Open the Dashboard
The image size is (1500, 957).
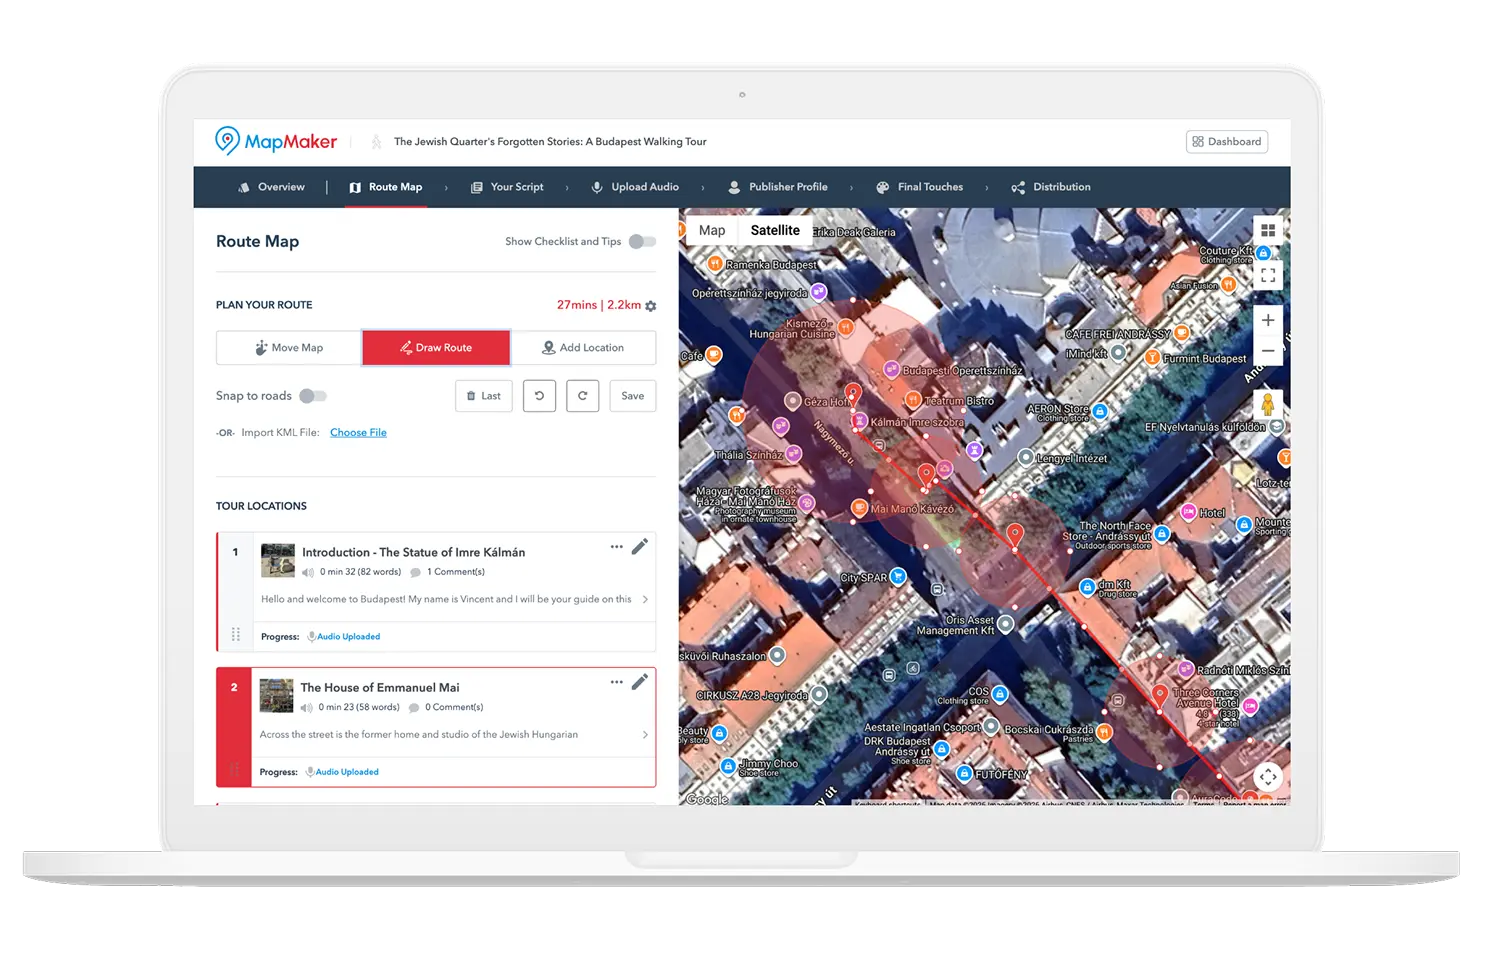pos(1227,142)
